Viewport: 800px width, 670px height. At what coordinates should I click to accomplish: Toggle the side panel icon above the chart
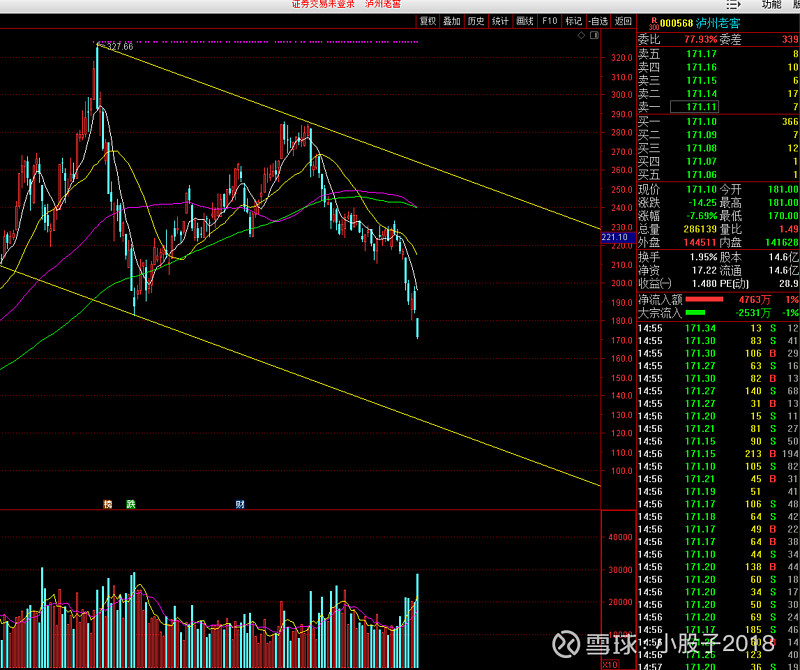coord(594,35)
